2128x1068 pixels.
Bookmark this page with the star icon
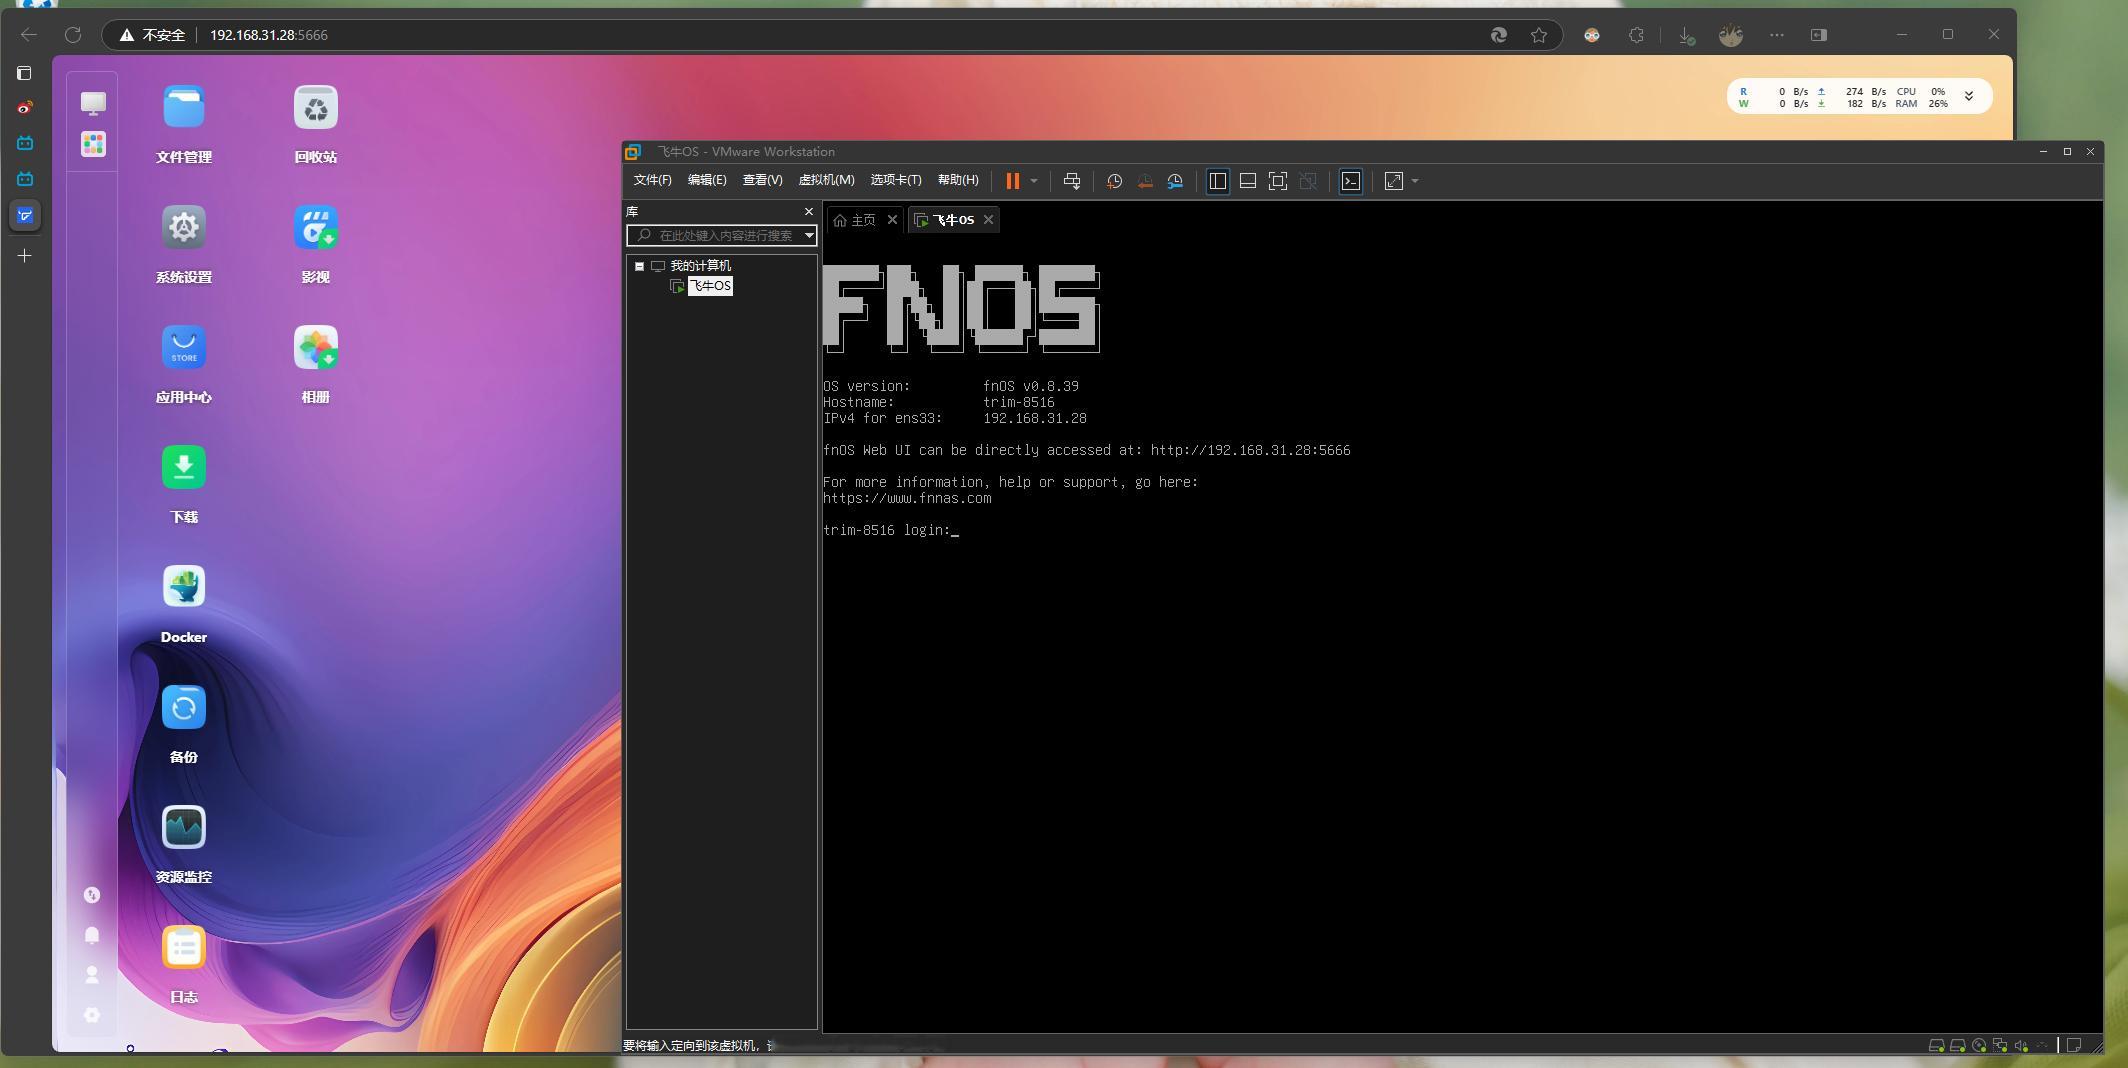pos(1539,35)
